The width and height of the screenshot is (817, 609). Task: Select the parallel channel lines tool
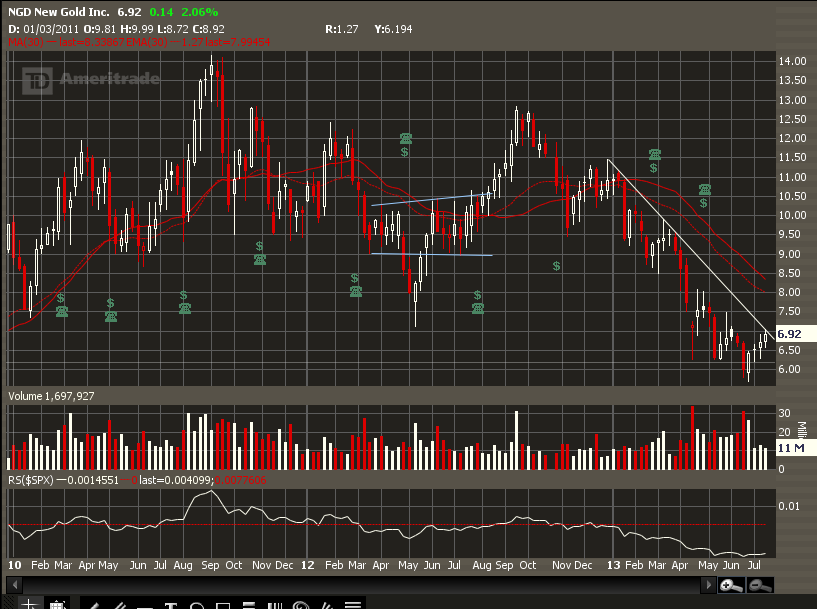pyautogui.click(x=118, y=604)
